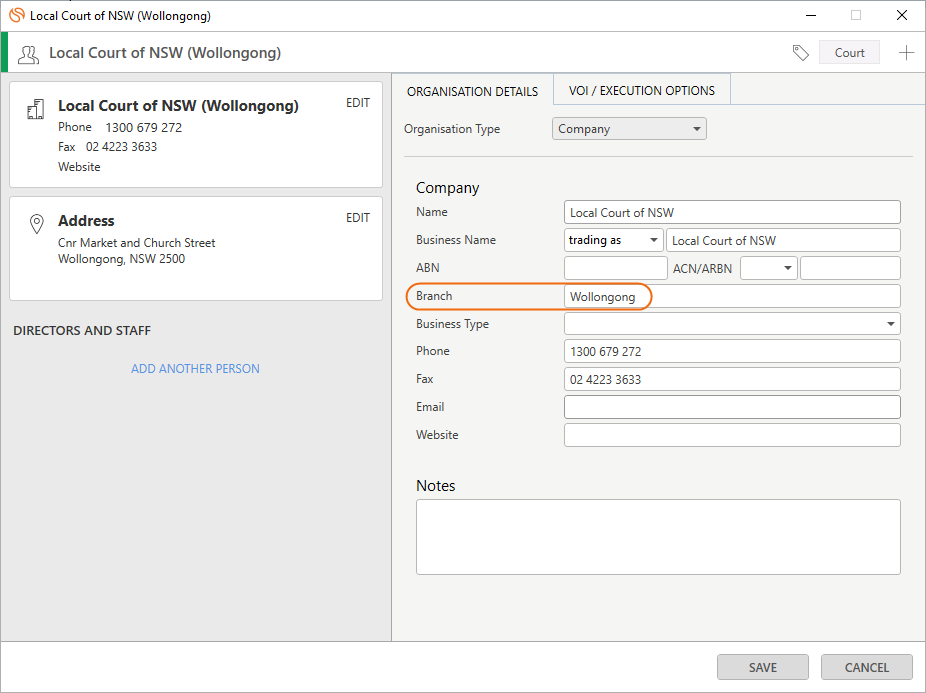This screenshot has height=693, width=926.
Task: Select fax number 02 4223 3633 in card
Action: point(121,147)
